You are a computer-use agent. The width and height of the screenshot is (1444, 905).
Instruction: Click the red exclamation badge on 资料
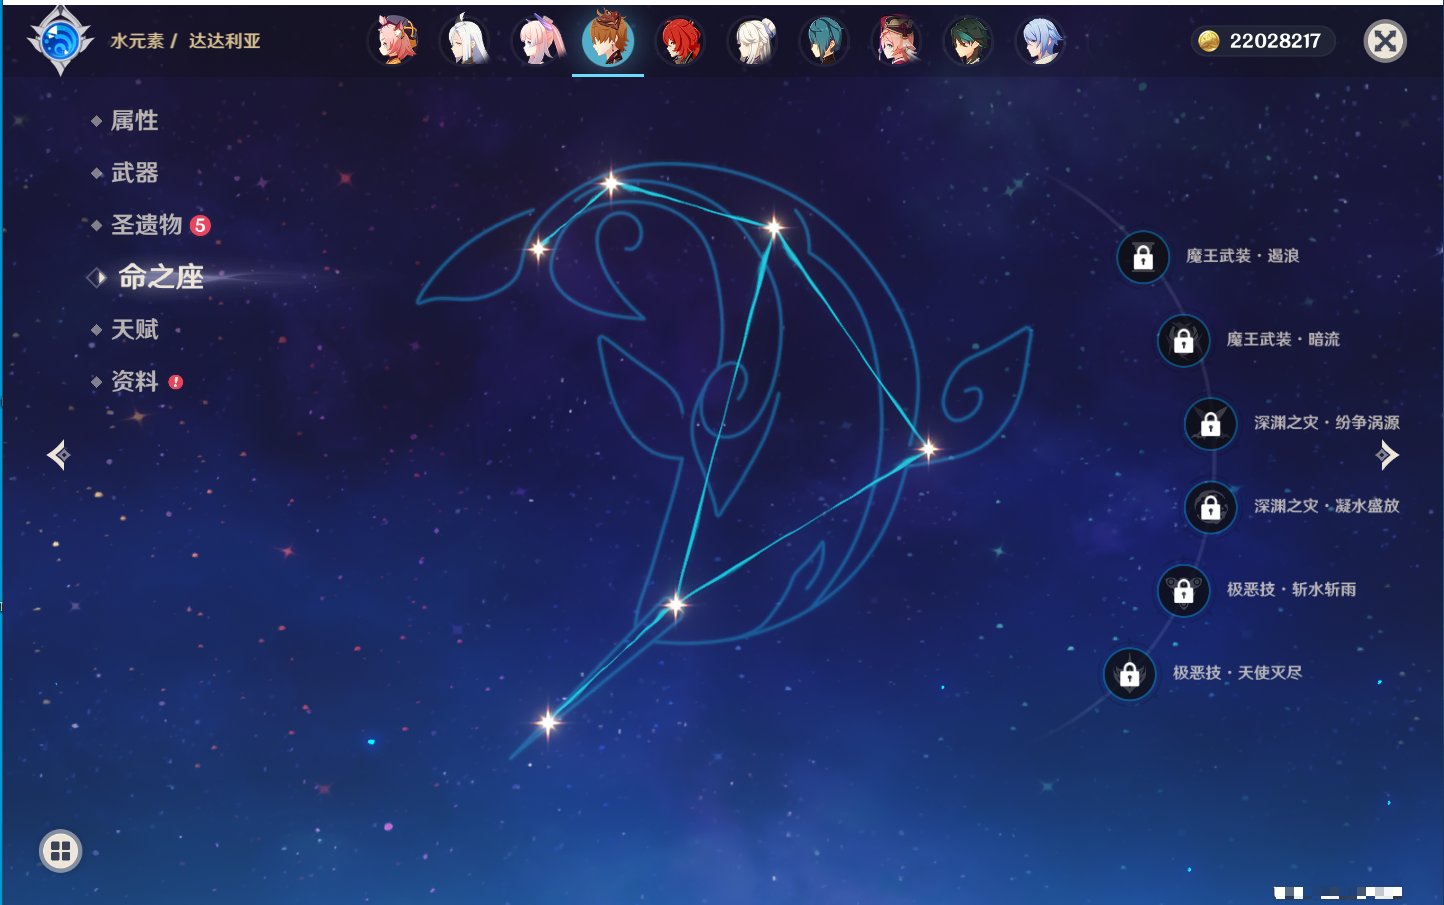(x=176, y=382)
